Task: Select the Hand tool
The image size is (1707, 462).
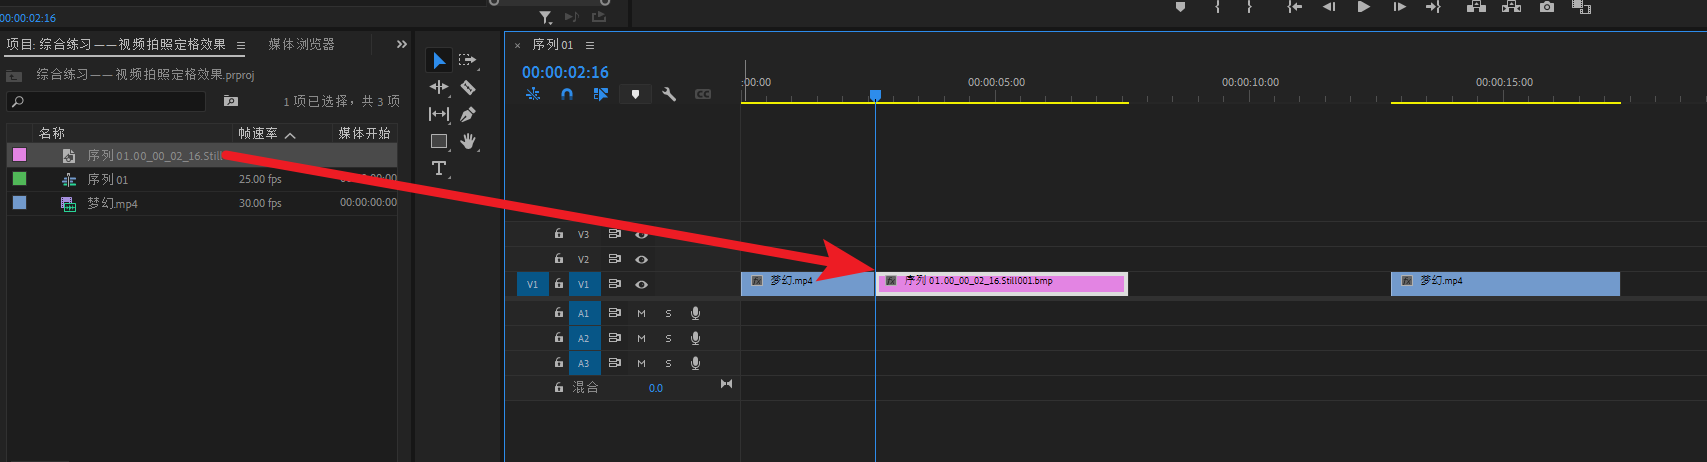Action: 467,141
